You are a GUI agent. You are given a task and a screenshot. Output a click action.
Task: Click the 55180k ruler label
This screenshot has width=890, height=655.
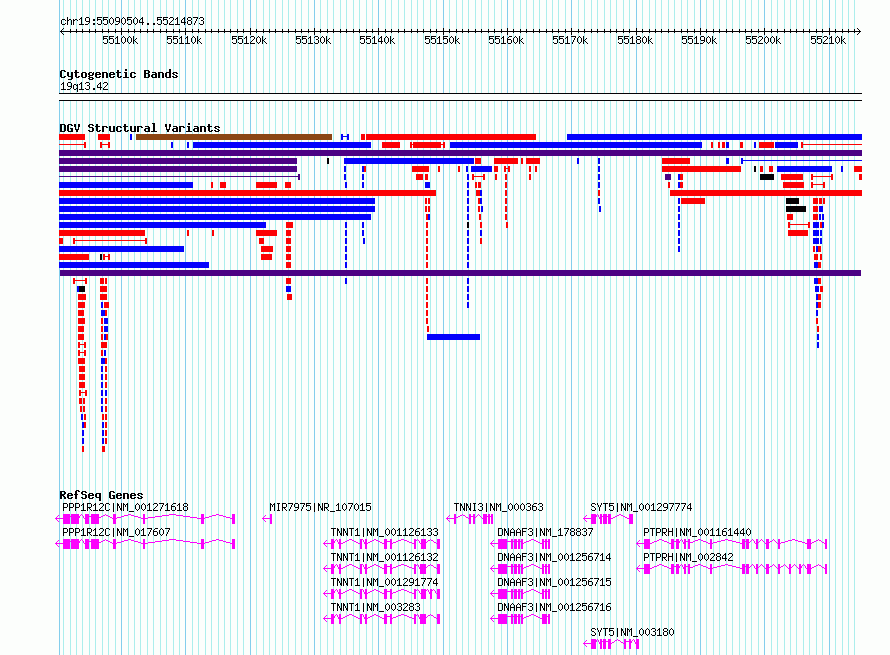pos(635,40)
